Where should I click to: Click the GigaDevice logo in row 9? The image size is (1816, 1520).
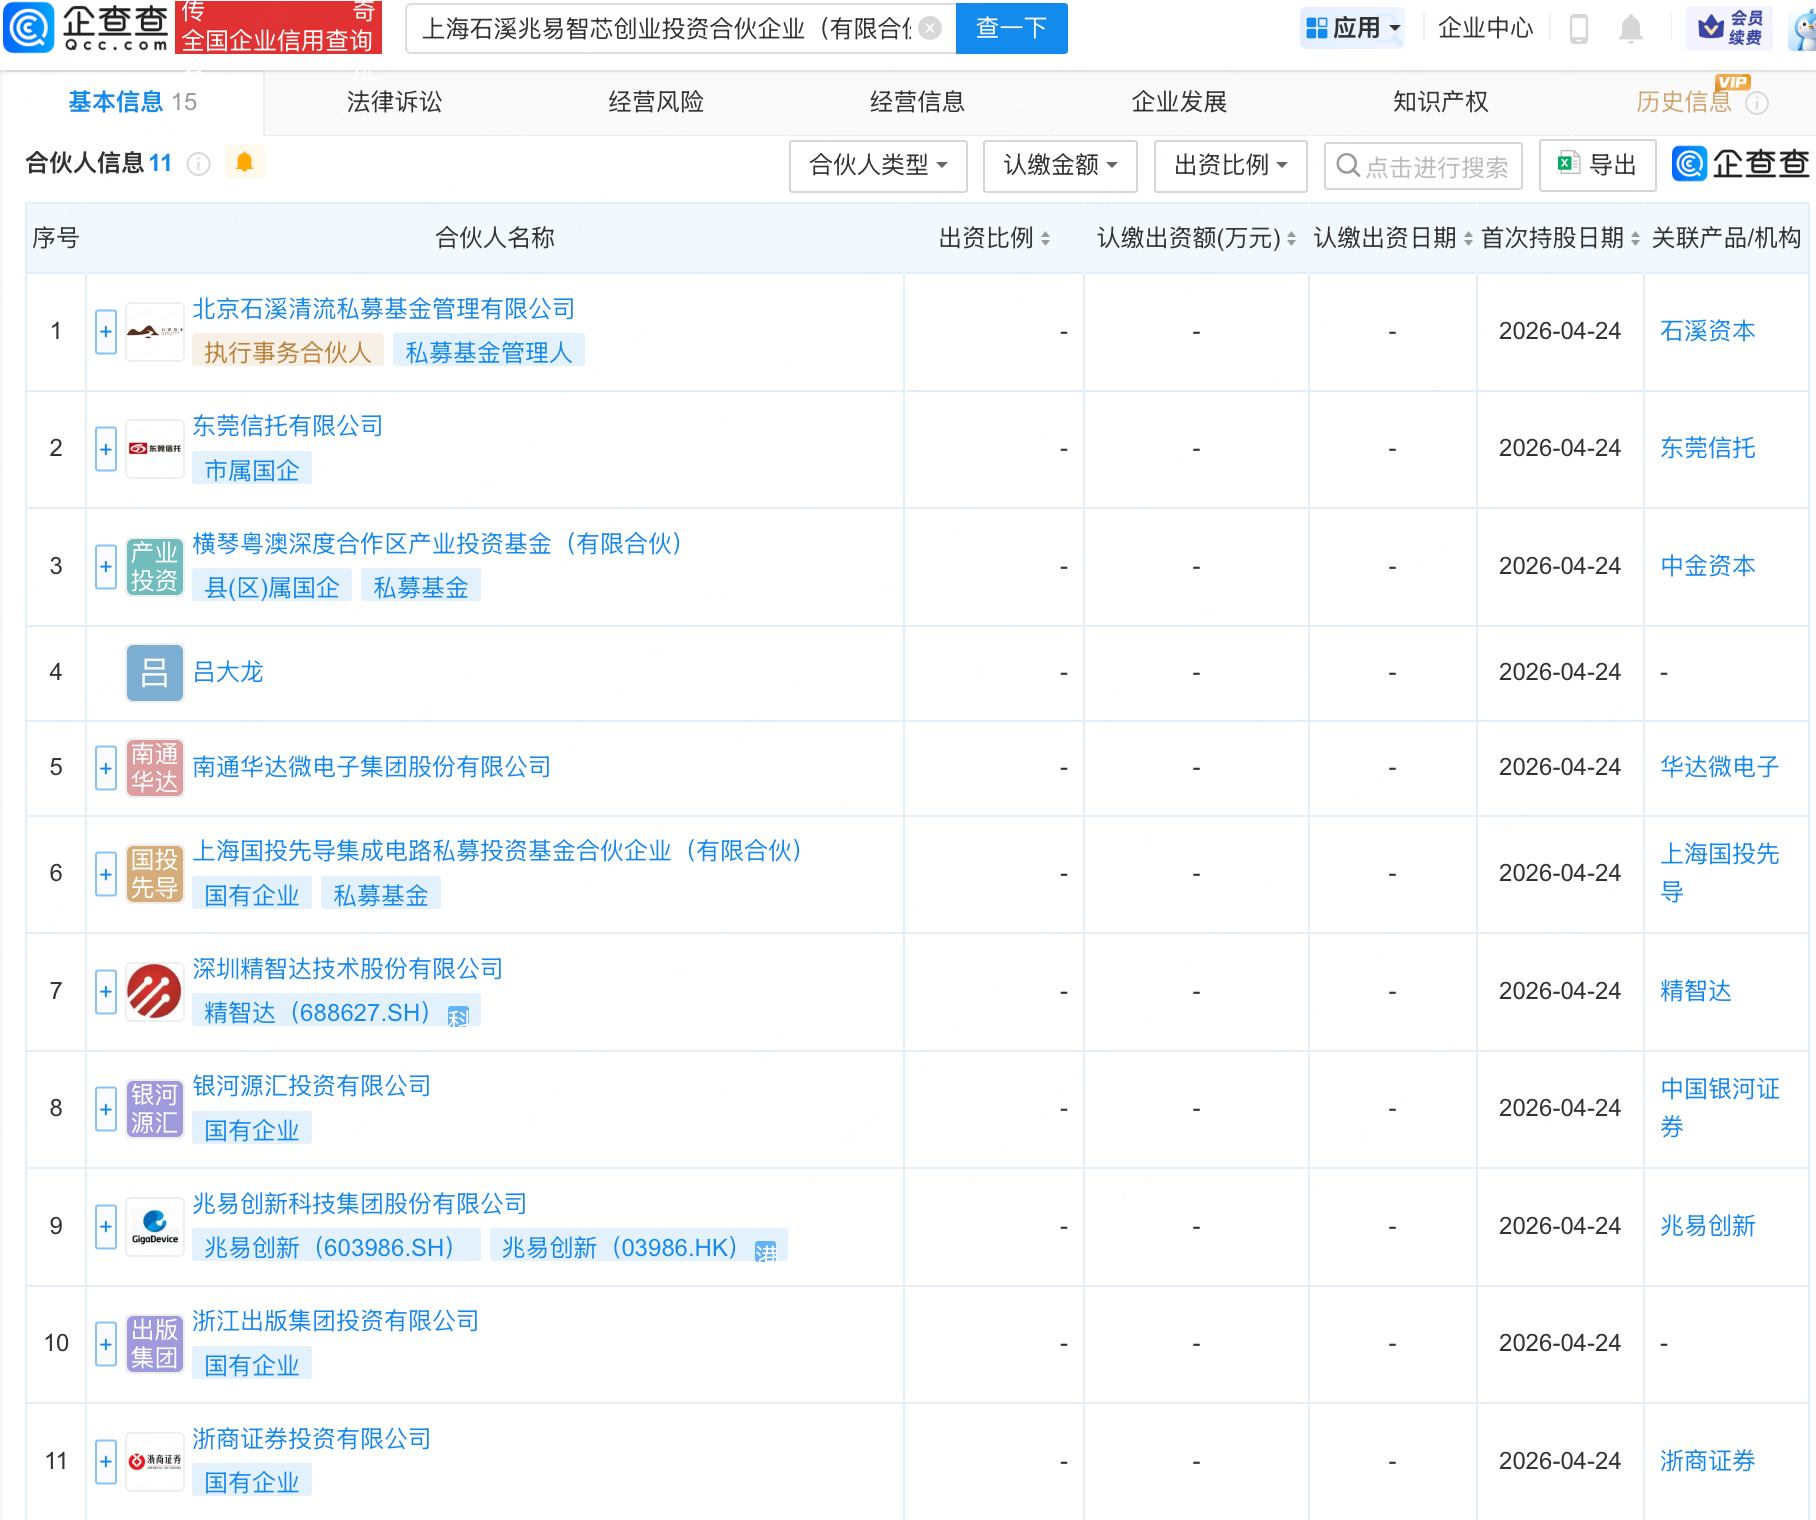coord(155,1226)
